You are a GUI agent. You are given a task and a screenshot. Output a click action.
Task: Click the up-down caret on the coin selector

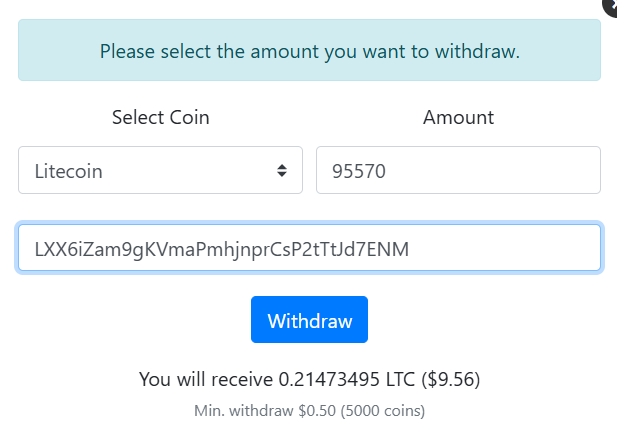pos(282,170)
